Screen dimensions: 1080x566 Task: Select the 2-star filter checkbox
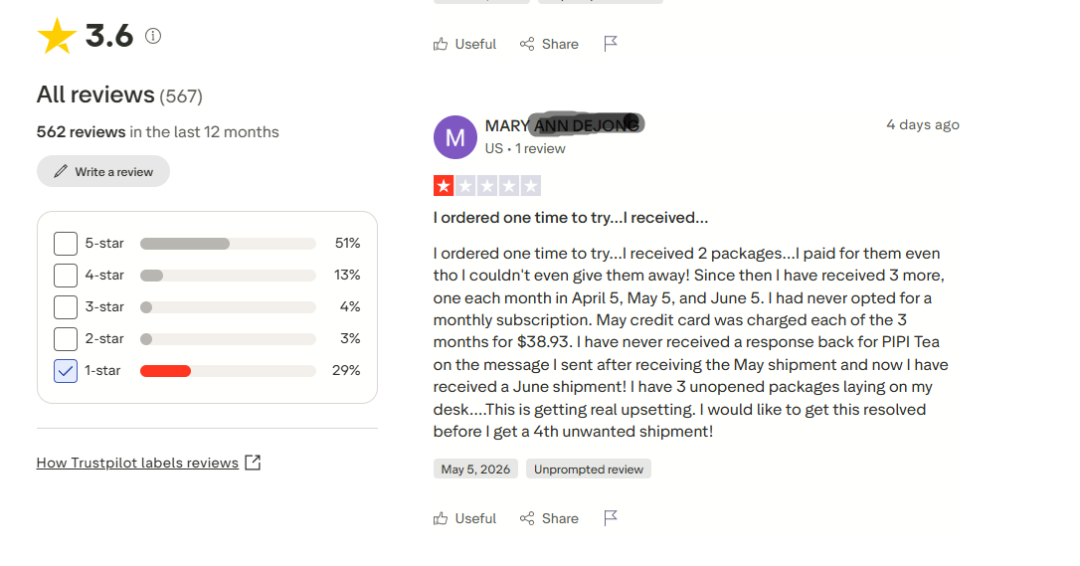[65, 338]
